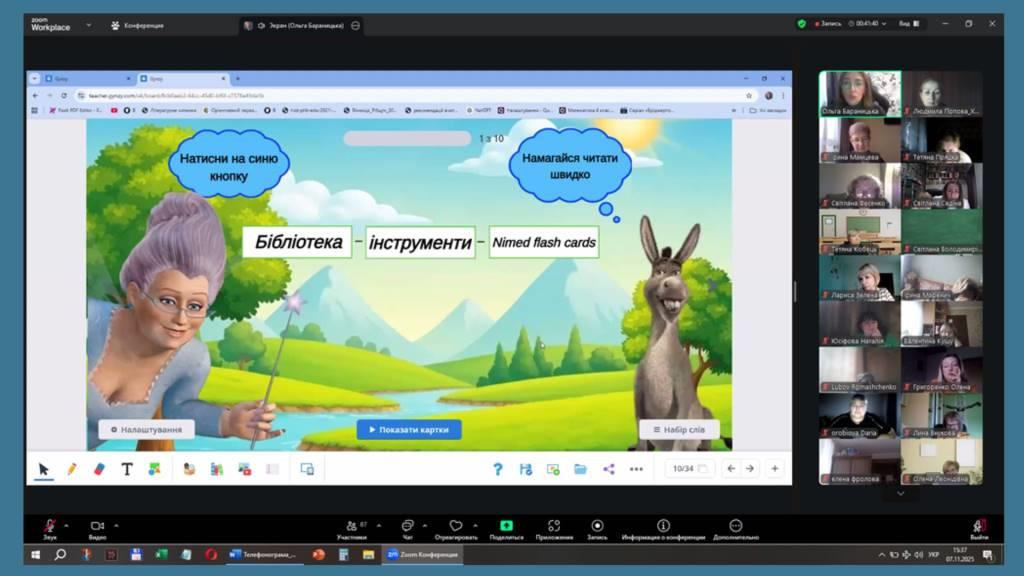
Task: Toggle the Zoom recording button
Action: point(597,526)
